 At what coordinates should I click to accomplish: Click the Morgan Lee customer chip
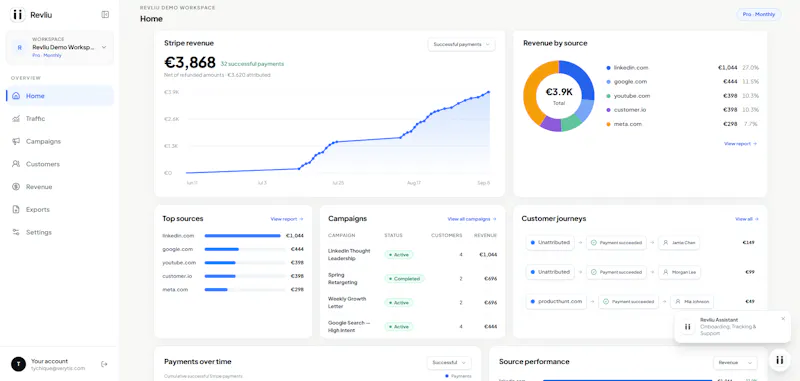click(679, 272)
